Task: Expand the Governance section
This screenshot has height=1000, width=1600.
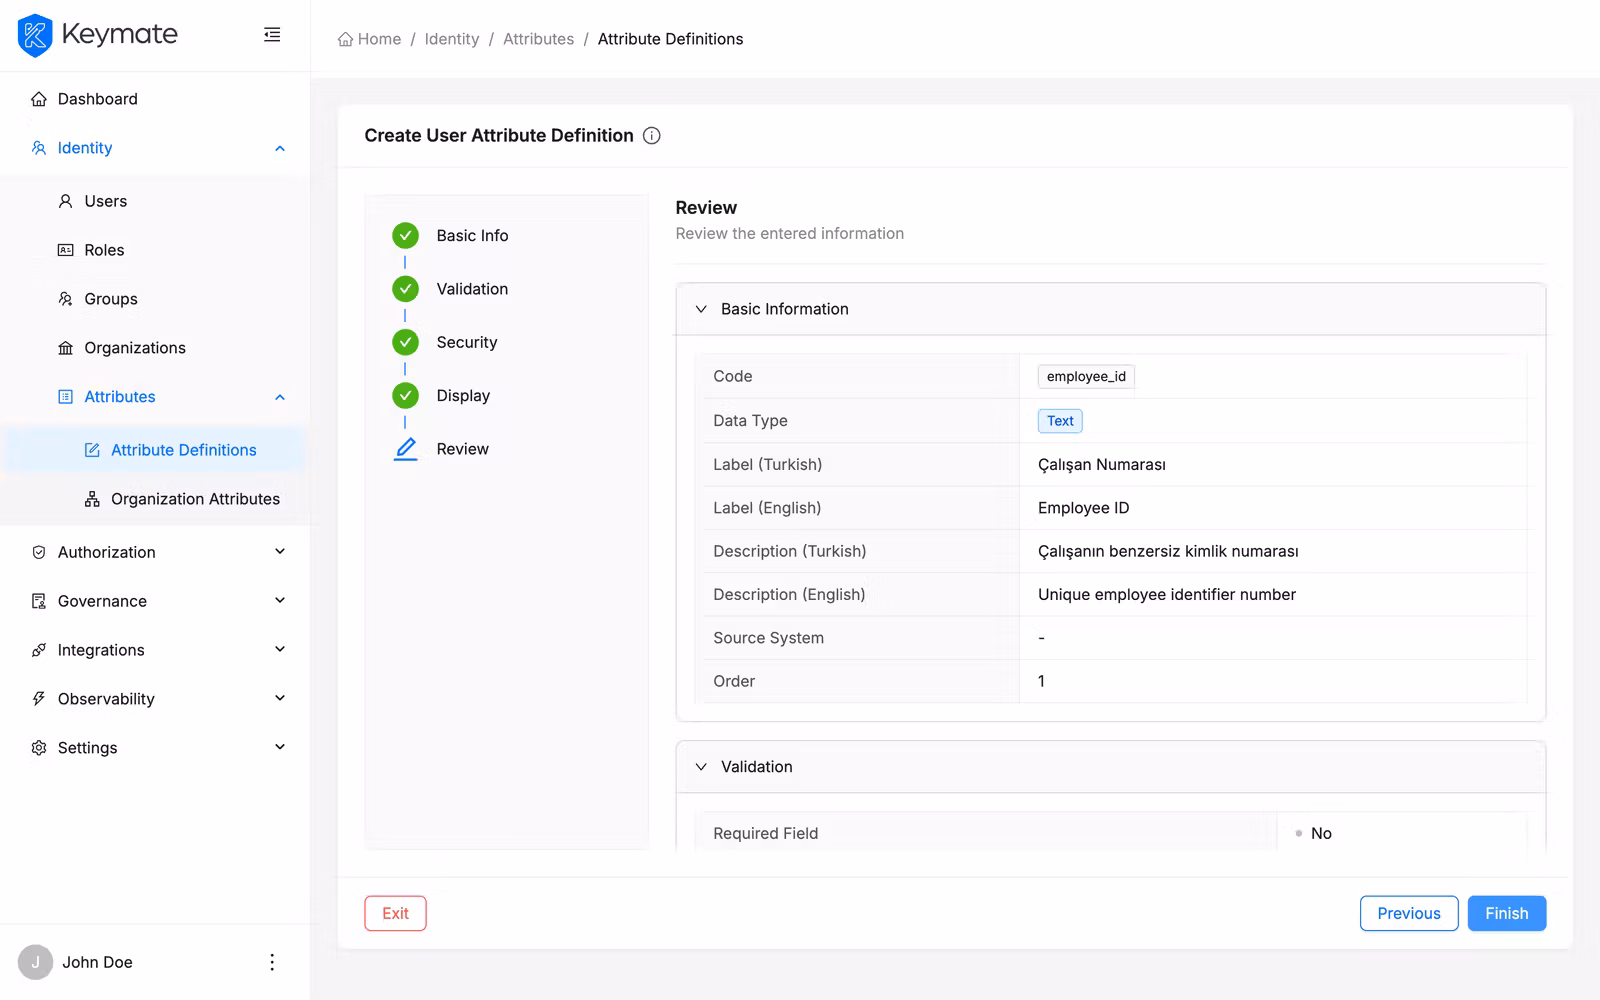Action: click(x=279, y=600)
